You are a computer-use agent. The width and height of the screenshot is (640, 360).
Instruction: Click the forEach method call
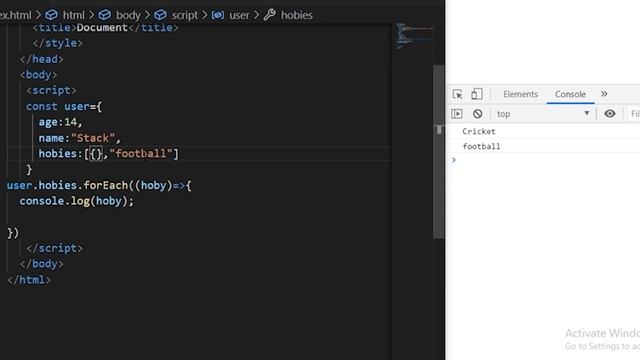(106, 185)
